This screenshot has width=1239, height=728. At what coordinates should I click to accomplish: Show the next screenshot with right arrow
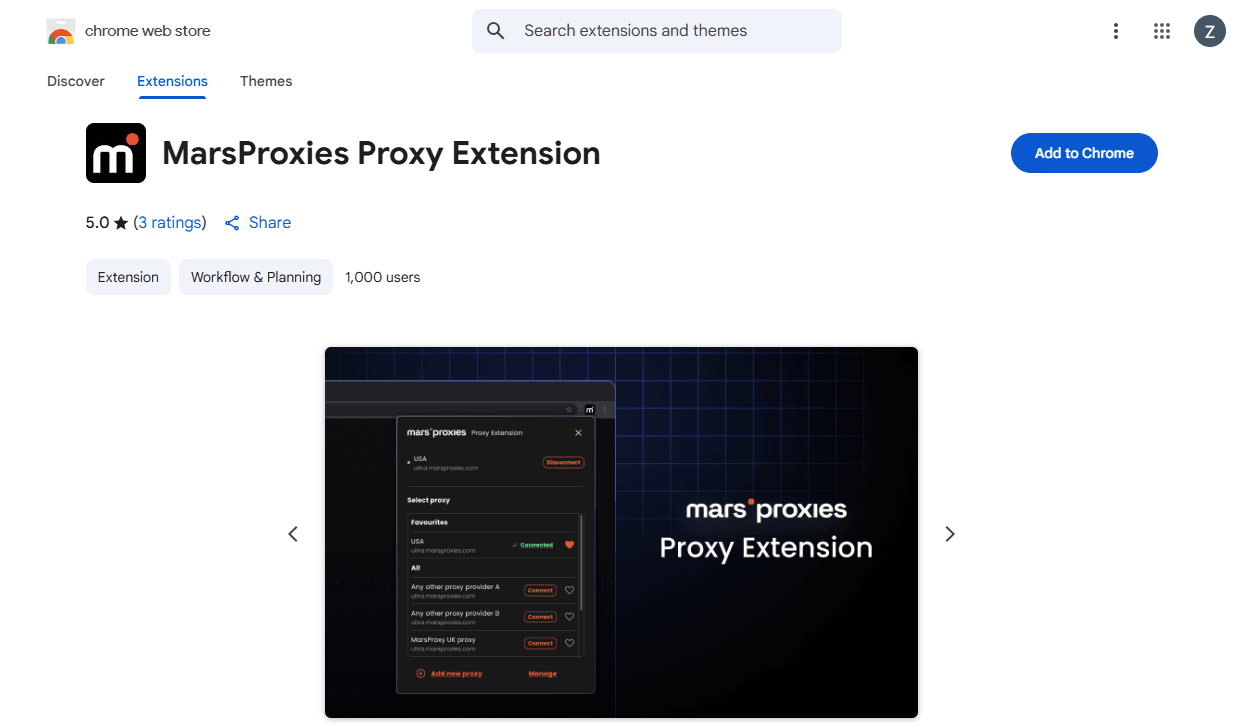pyautogui.click(x=950, y=534)
